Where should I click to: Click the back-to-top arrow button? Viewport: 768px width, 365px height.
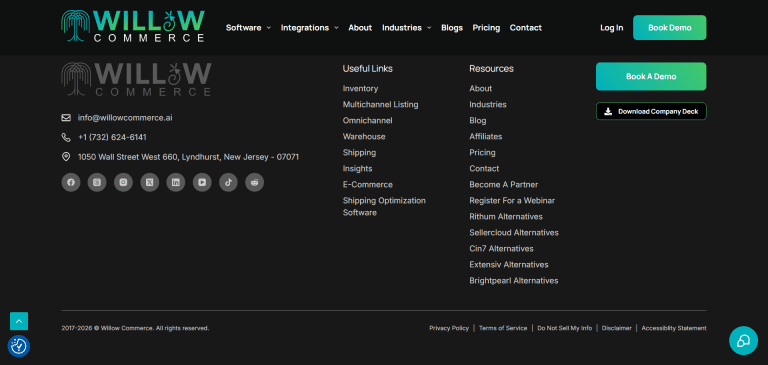click(x=19, y=321)
